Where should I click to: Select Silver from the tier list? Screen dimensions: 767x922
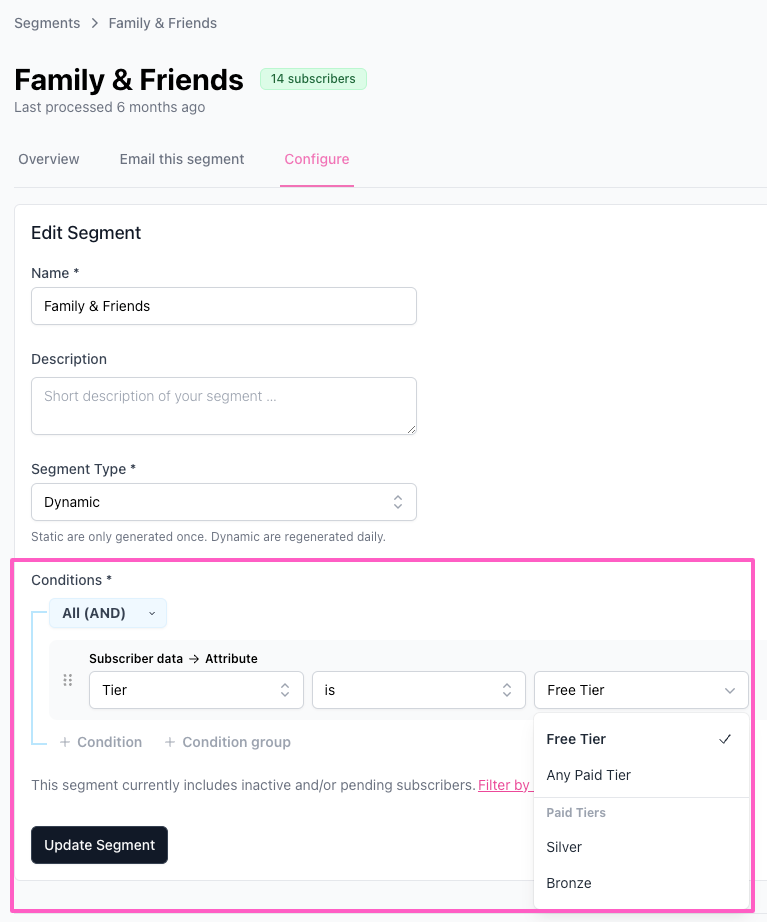pyautogui.click(x=565, y=847)
